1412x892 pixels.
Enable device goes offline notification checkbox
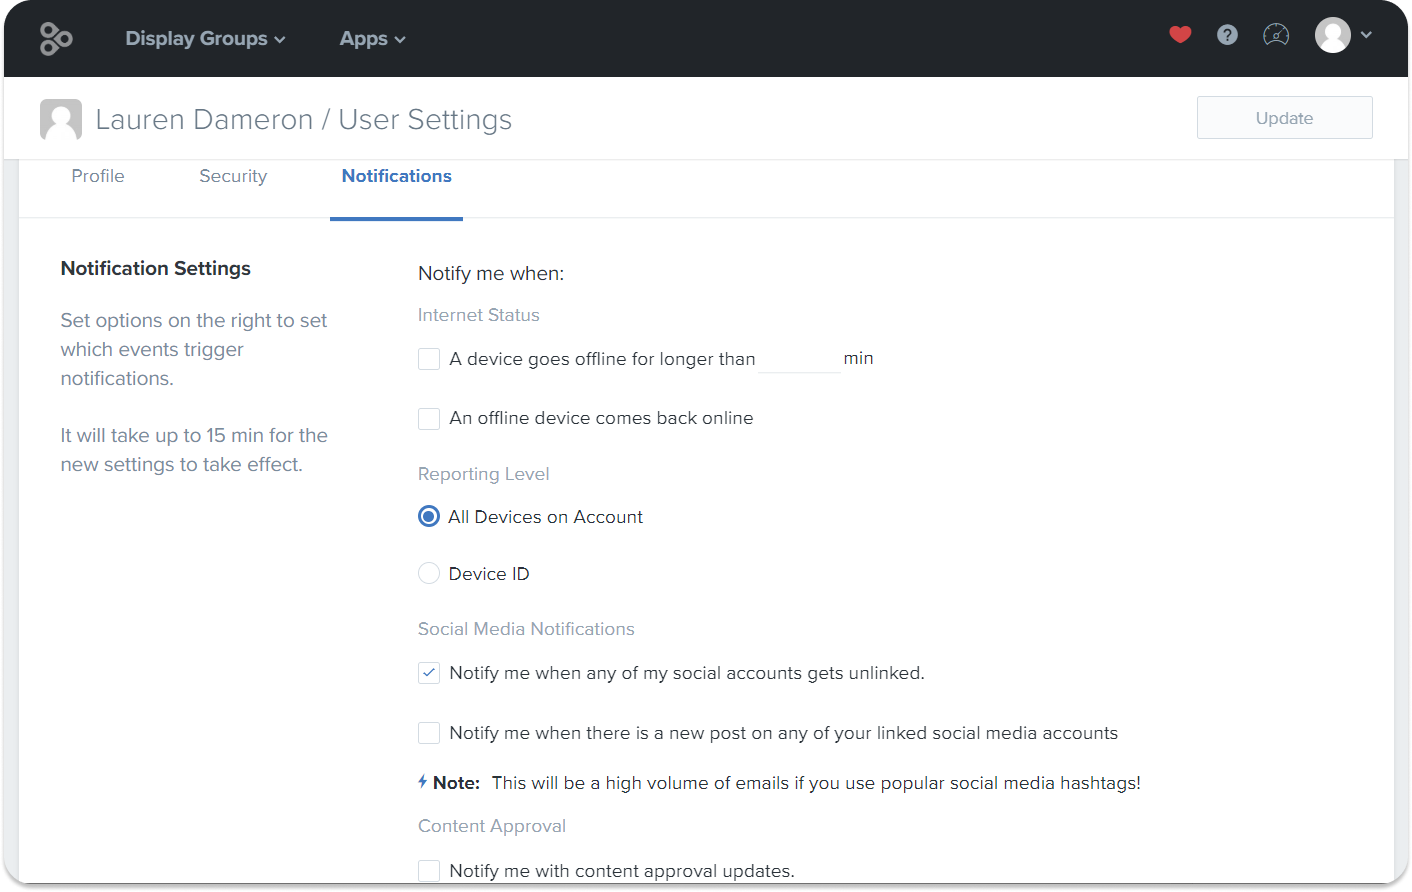429,359
